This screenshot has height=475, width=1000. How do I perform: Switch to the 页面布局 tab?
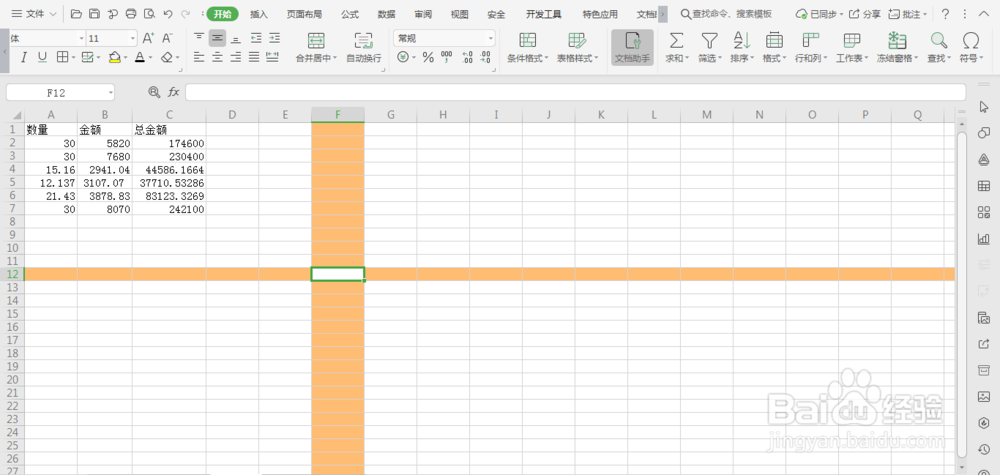coord(304,14)
